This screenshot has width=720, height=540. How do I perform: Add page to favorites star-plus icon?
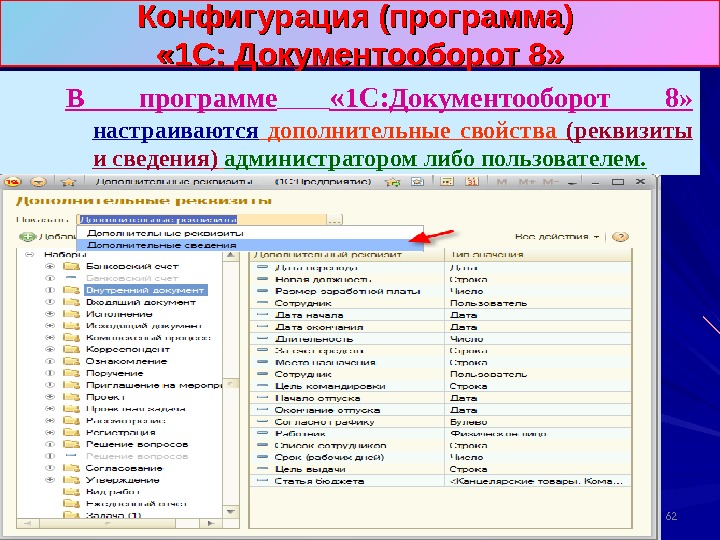point(393,182)
